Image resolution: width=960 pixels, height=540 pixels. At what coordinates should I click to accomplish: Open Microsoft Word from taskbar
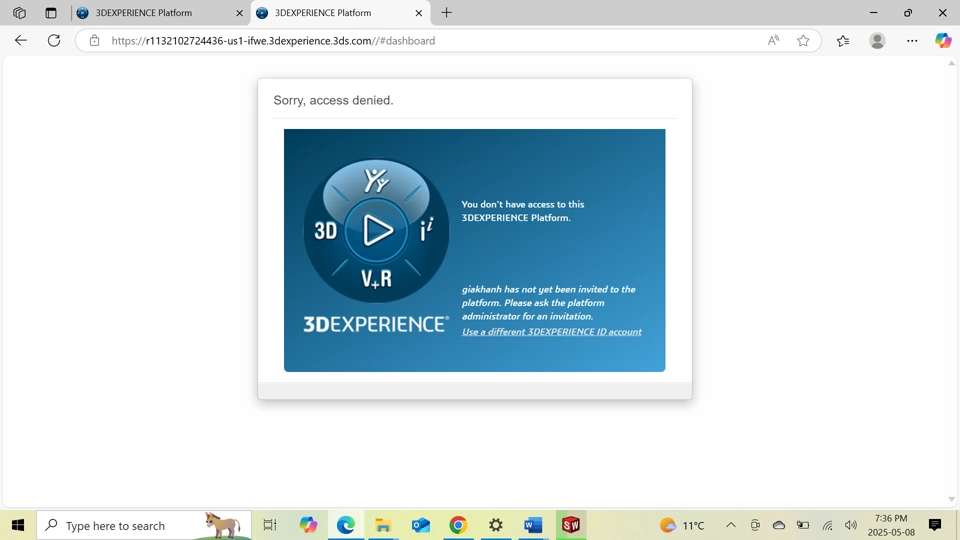(x=533, y=525)
